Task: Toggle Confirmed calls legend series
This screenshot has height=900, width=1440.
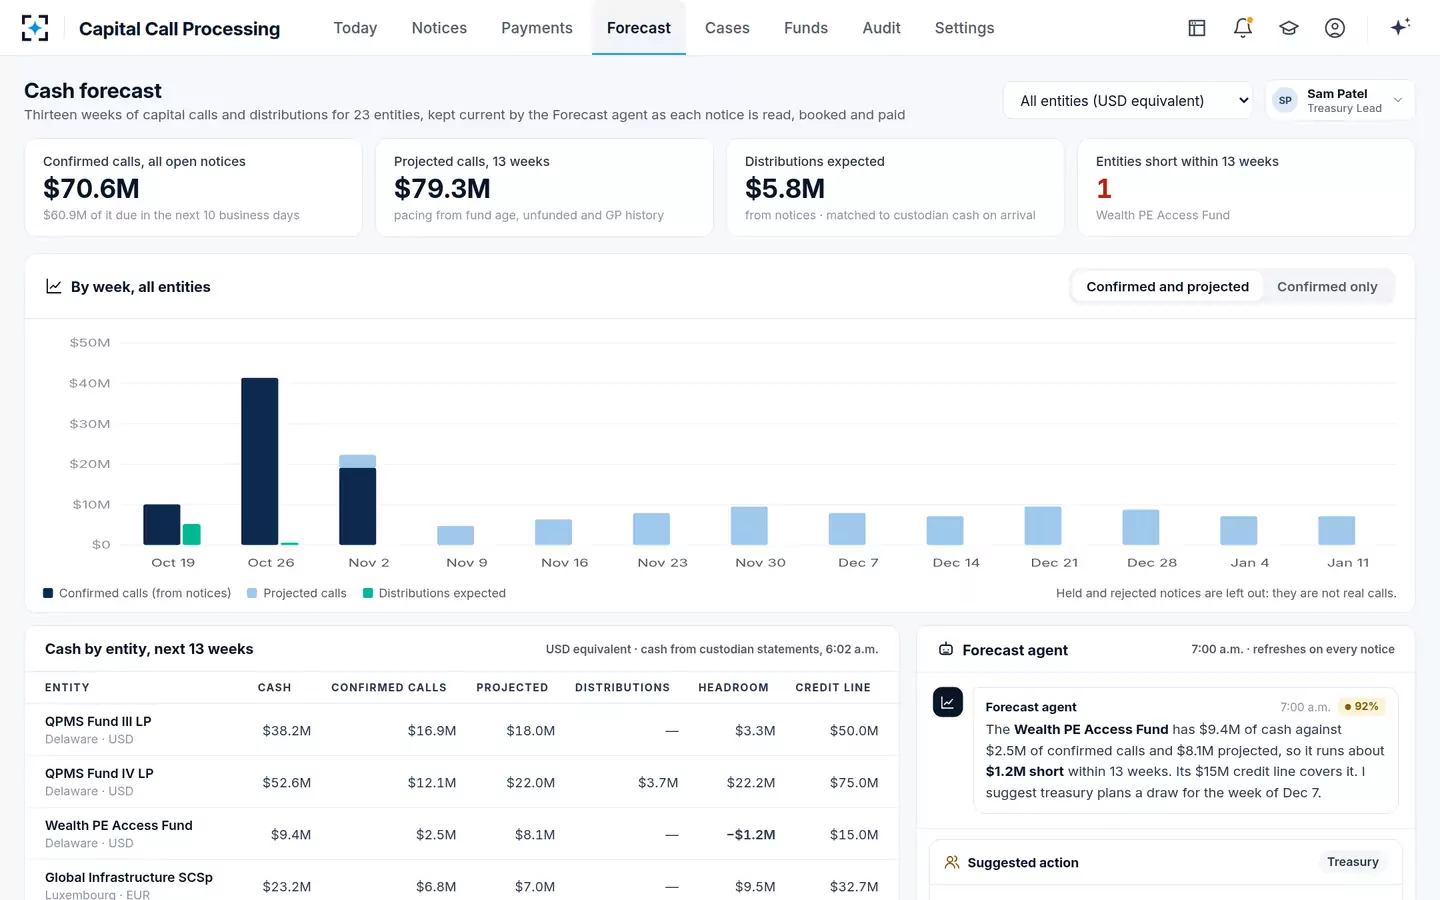Action: pos(137,593)
